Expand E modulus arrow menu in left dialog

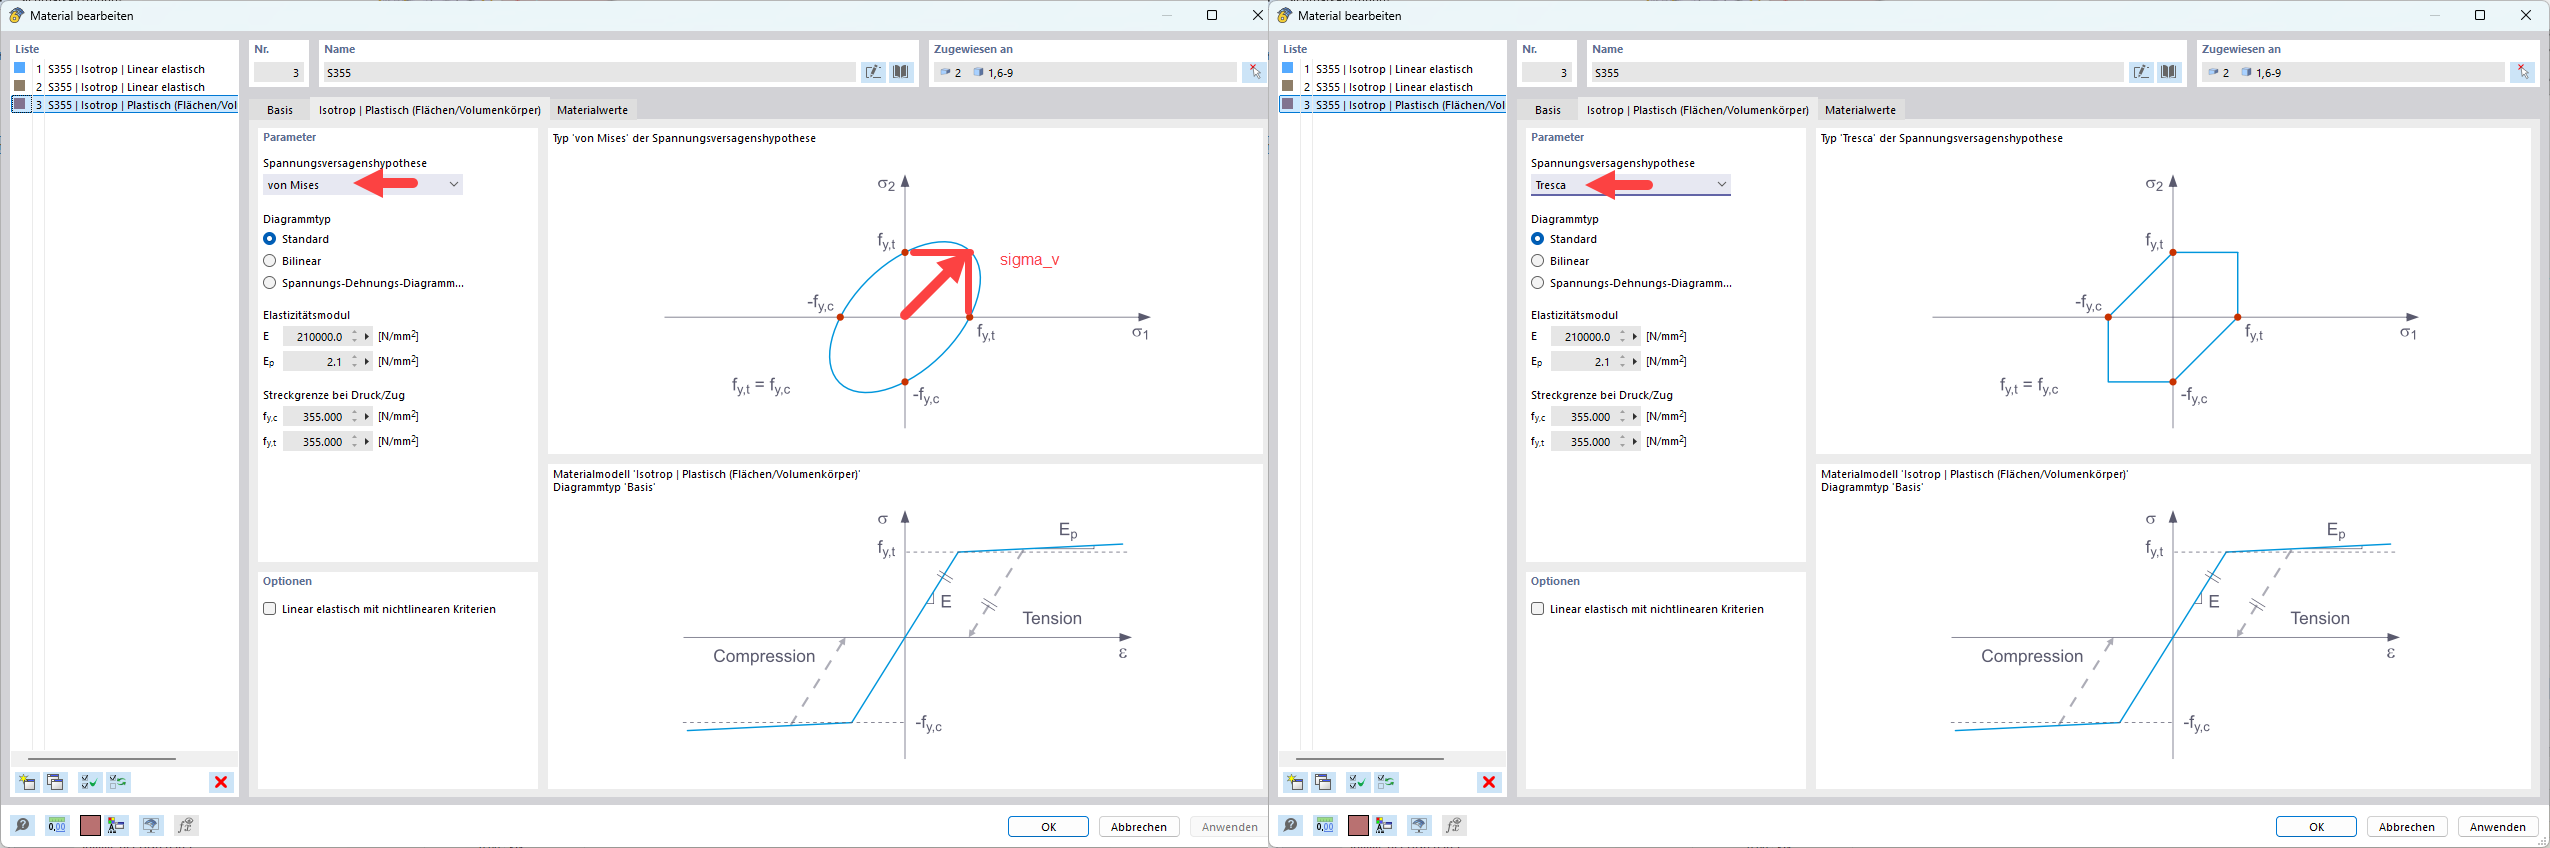[x=367, y=337]
